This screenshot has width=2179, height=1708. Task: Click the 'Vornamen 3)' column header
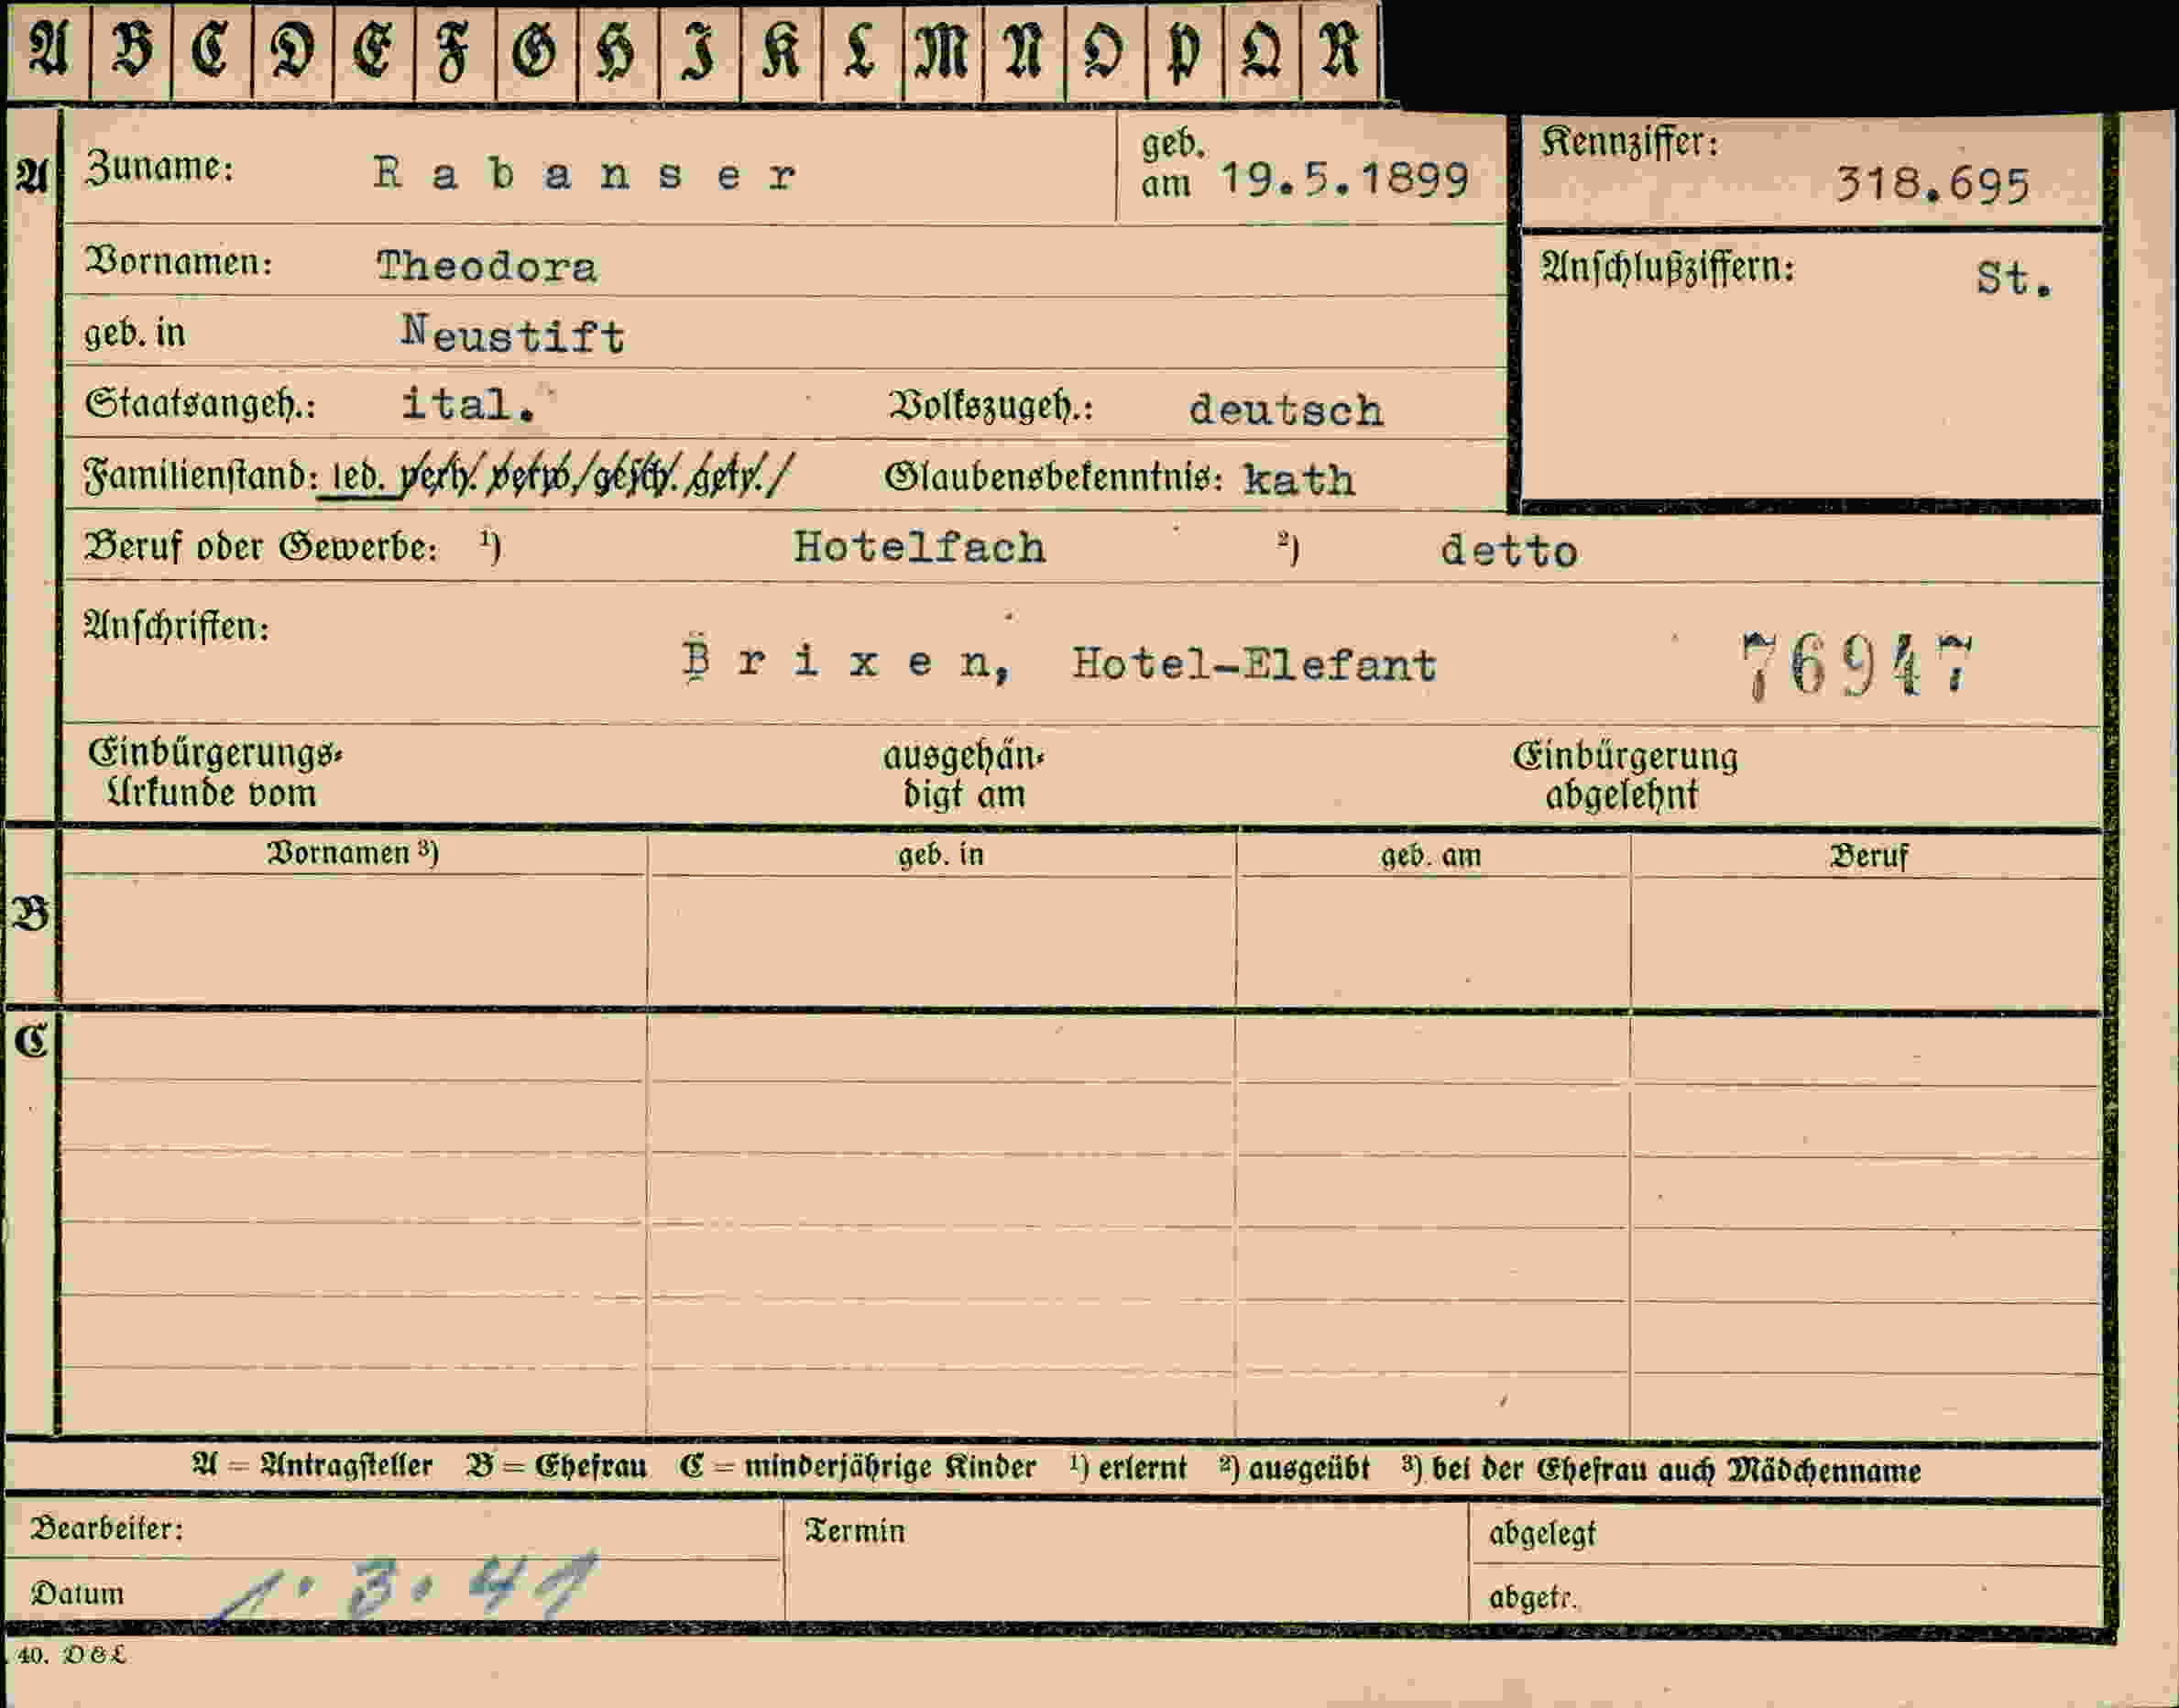352,852
